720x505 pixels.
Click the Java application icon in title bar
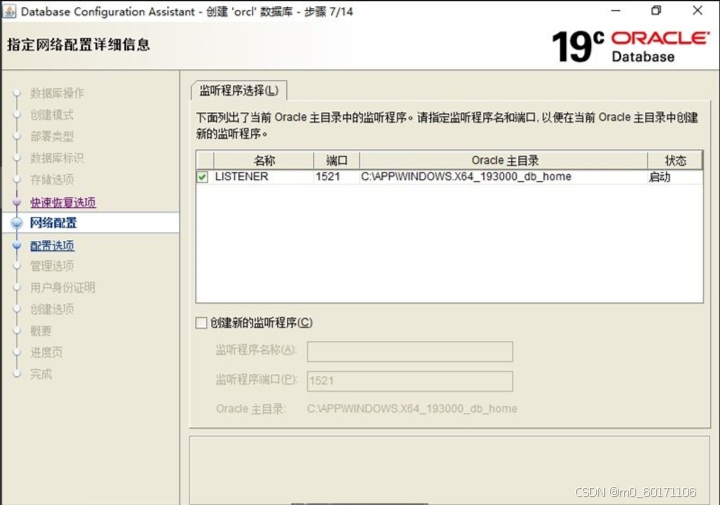click(x=9, y=11)
